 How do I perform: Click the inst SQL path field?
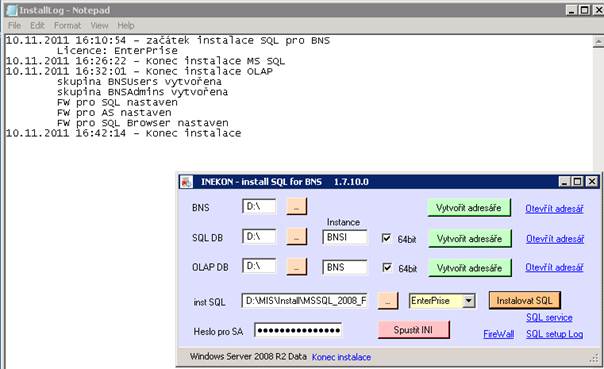click(x=304, y=300)
